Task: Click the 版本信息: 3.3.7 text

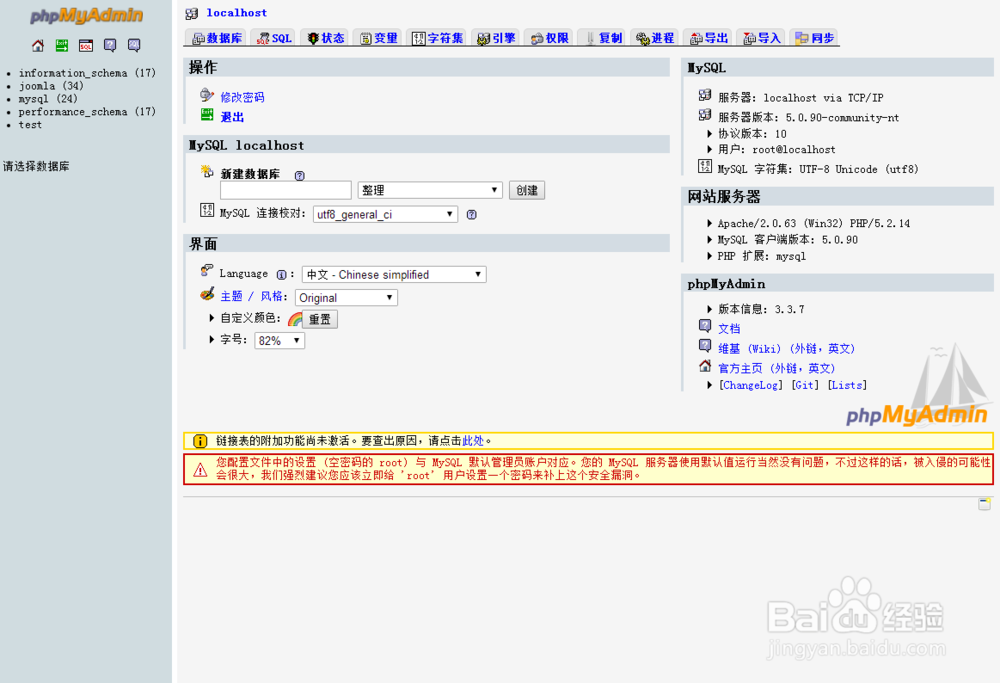Action: pos(761,309)
